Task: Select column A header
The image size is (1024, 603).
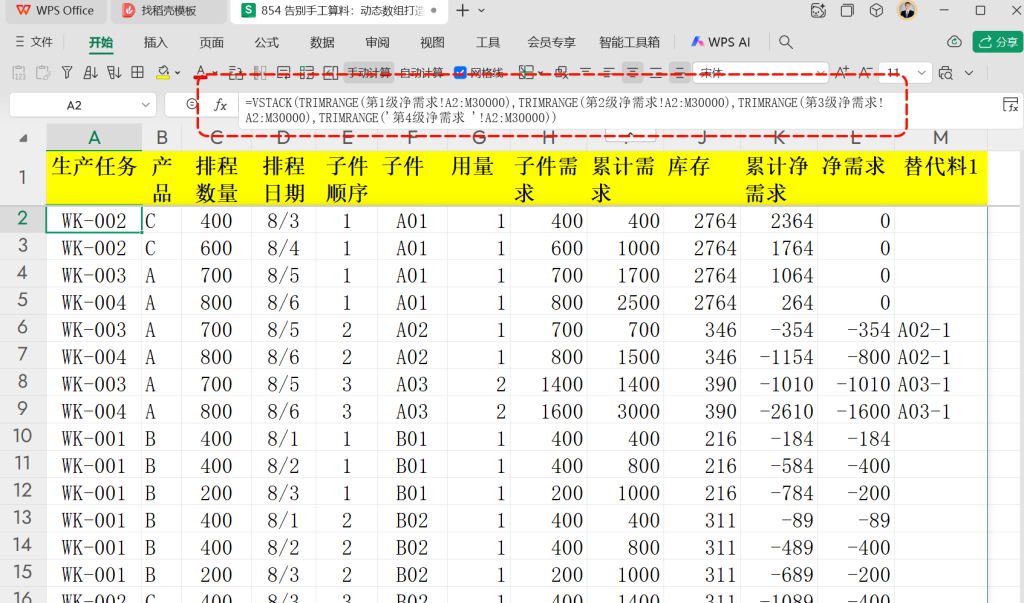Action: pyautogui.click(x=94, y=137)
